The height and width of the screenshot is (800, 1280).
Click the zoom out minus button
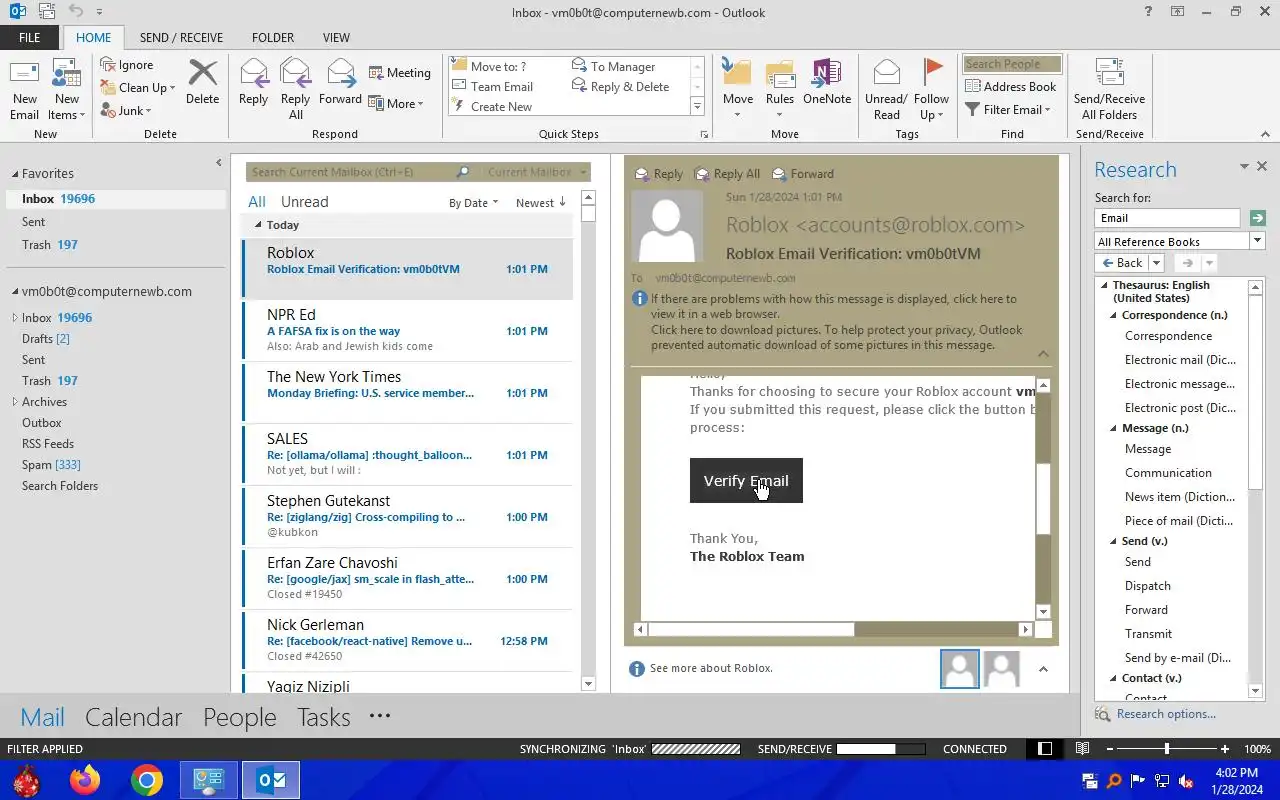1108,749
